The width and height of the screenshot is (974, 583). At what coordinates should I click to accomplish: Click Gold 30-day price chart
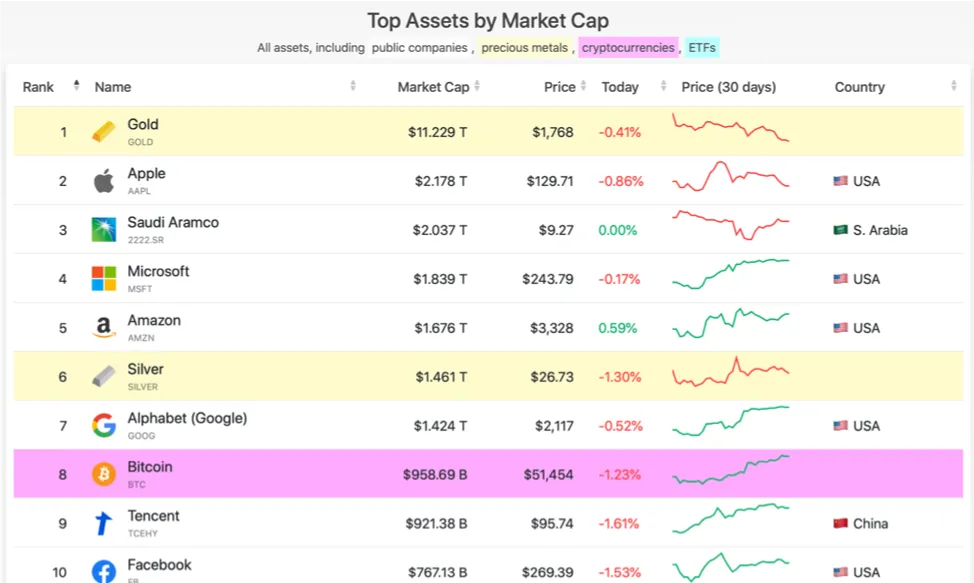click(x=730, y=128)
